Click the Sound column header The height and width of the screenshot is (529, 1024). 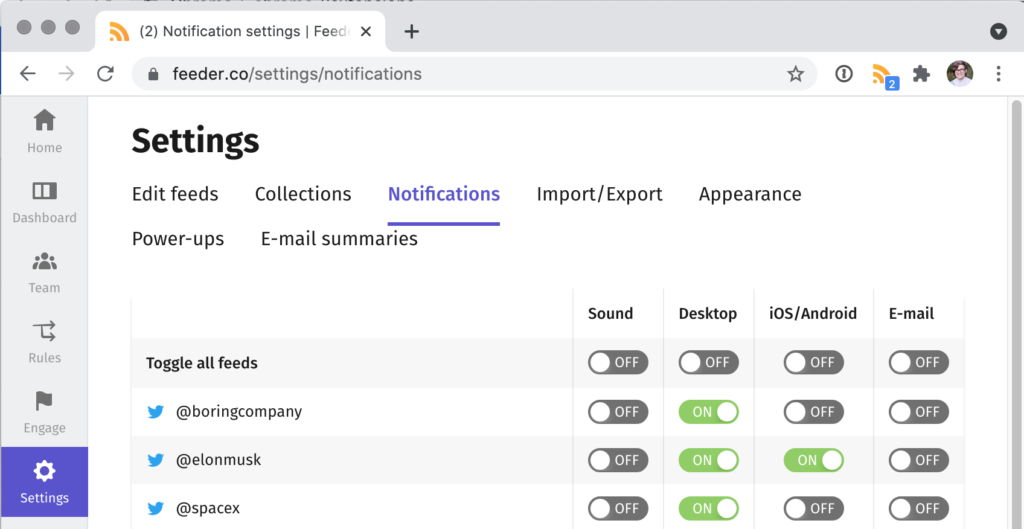611,314
